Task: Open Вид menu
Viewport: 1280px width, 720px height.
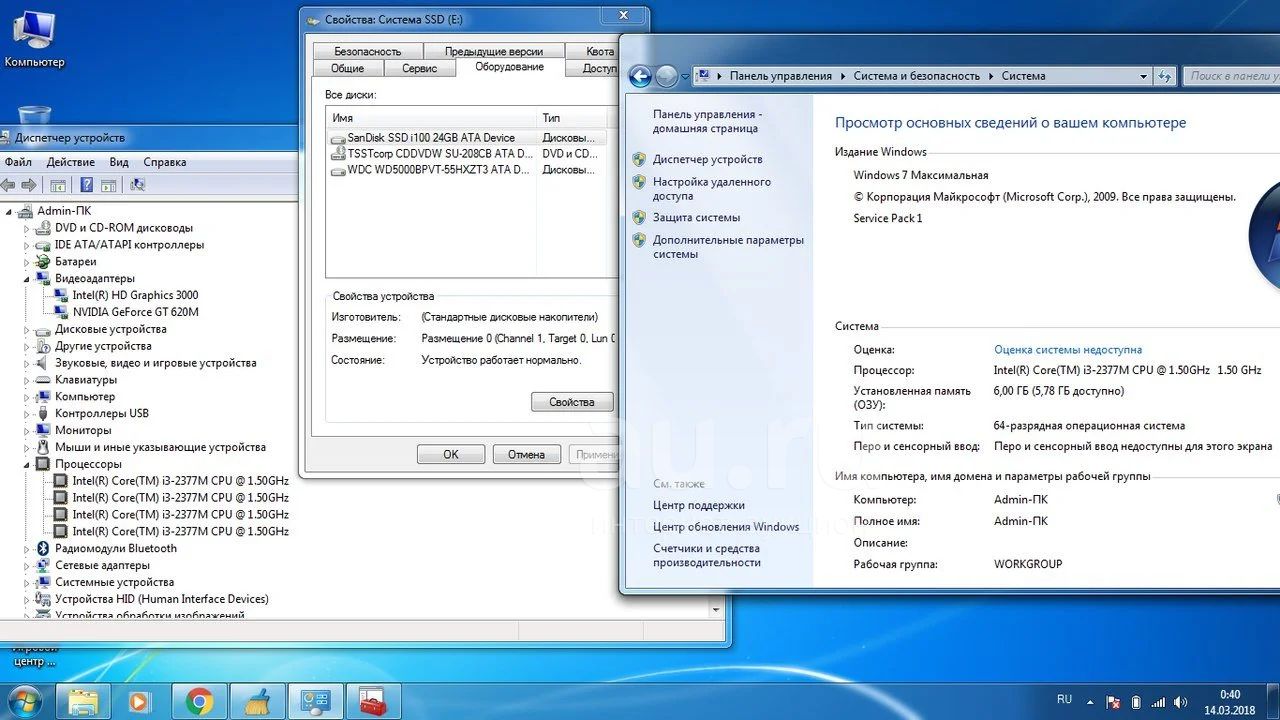Action: click(119, 162)
